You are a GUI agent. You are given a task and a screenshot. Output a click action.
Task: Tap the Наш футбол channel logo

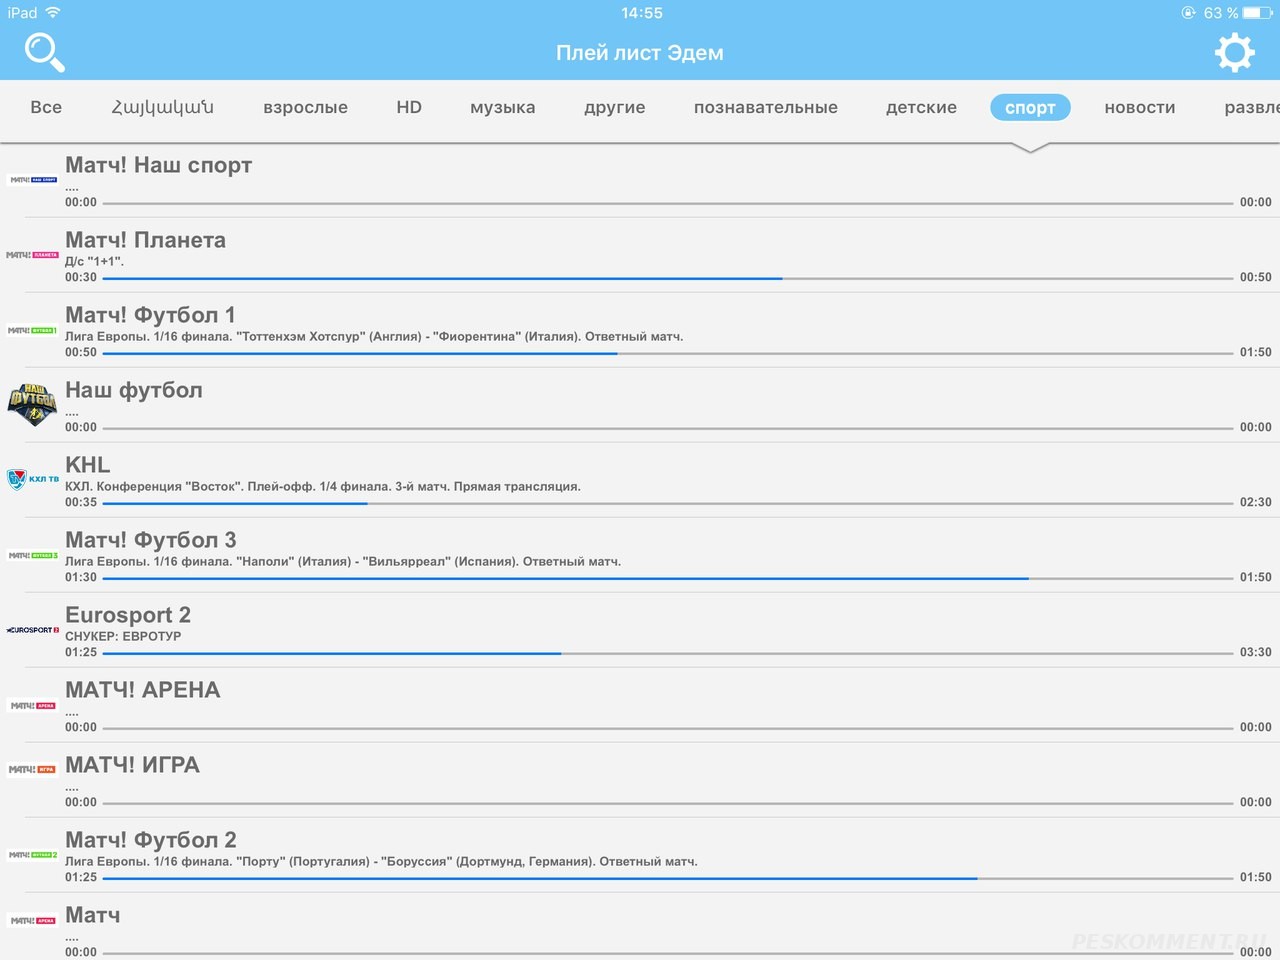coord(32,404)
